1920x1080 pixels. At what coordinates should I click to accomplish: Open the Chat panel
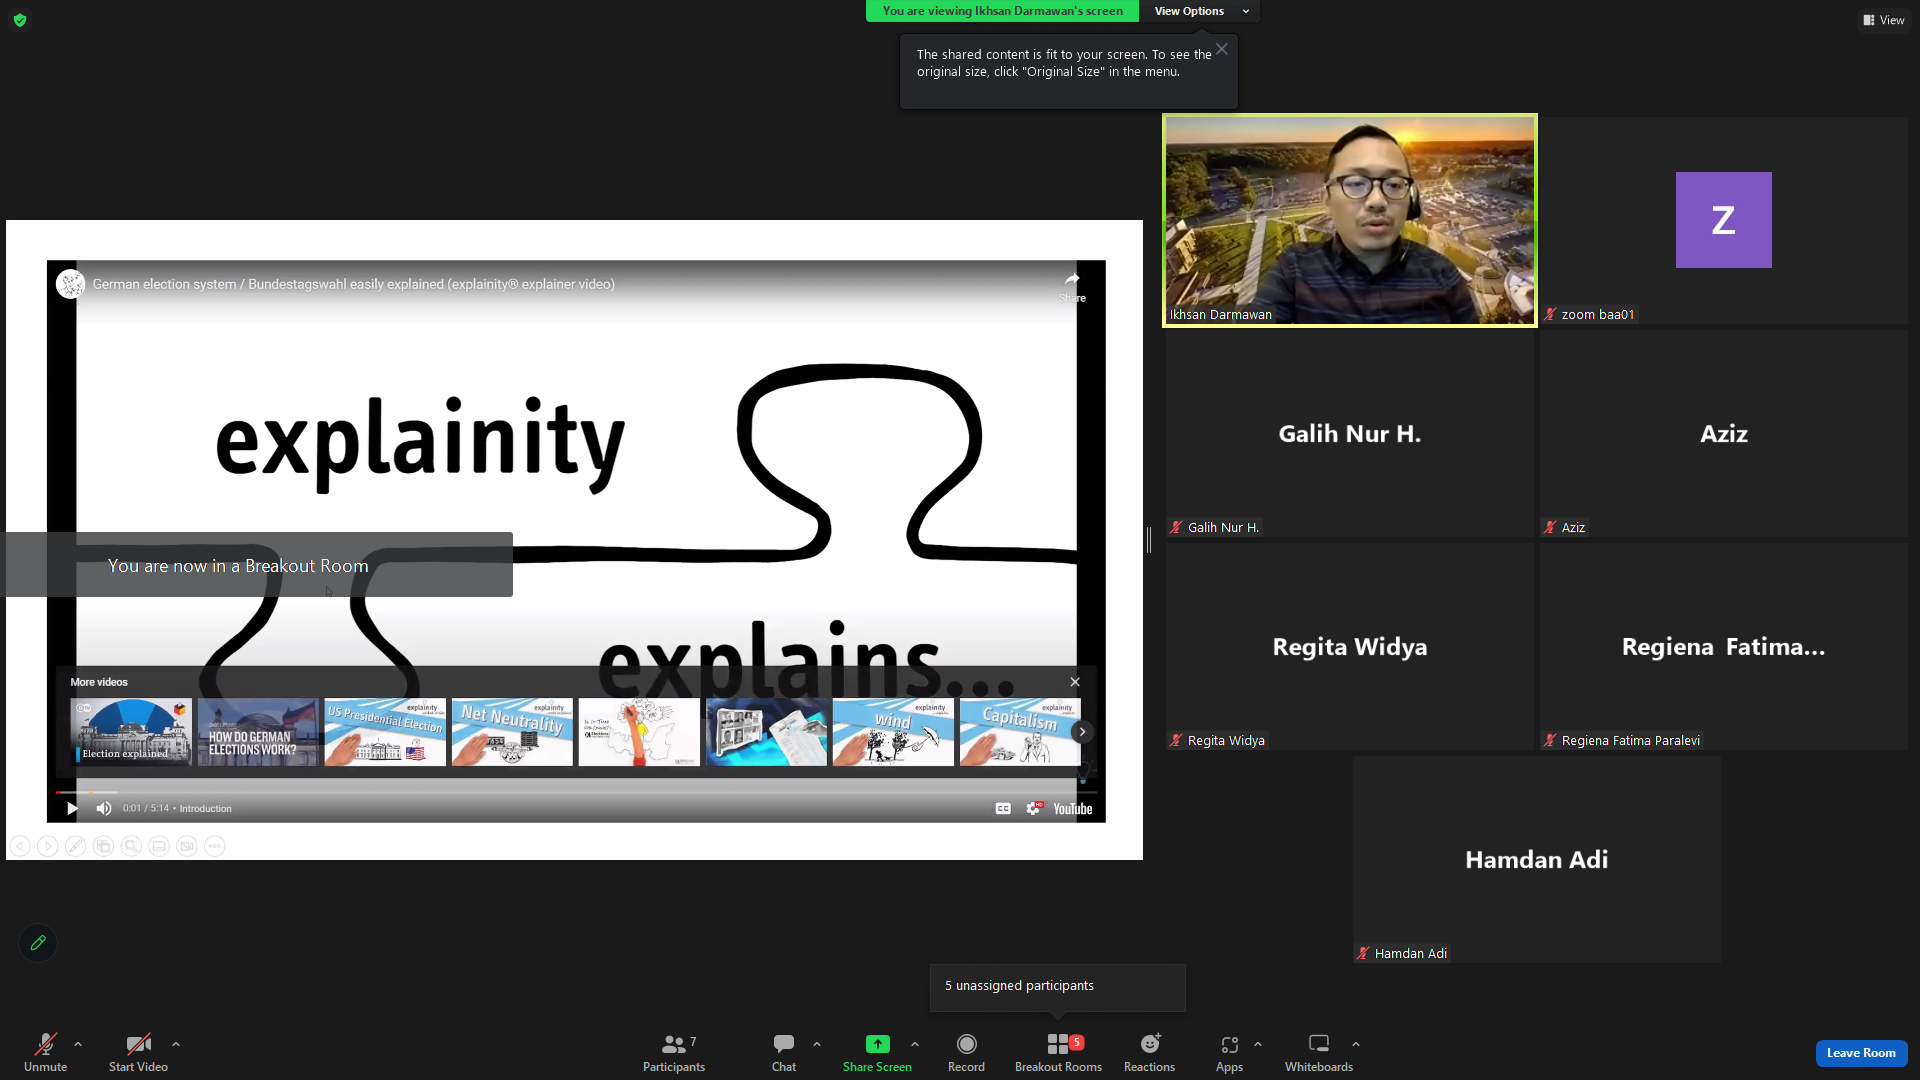coord(784,1052)
